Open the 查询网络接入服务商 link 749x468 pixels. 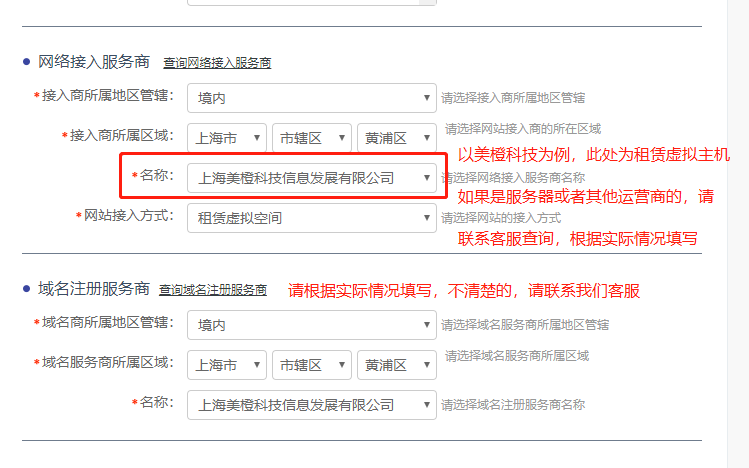coord(217,63)
